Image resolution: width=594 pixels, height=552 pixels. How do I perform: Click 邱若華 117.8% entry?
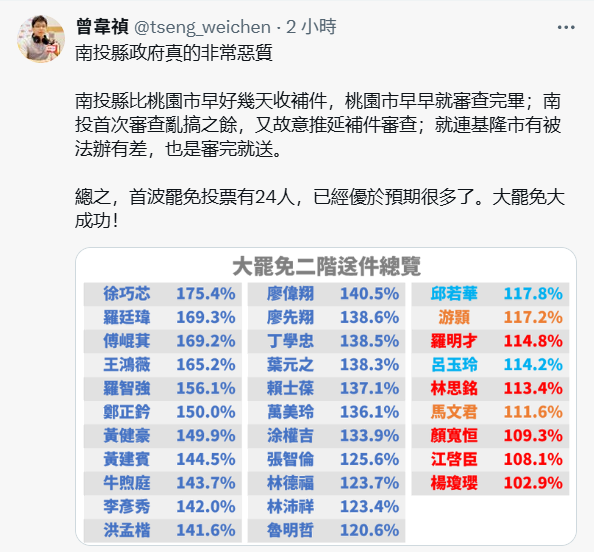pos(490,294)
